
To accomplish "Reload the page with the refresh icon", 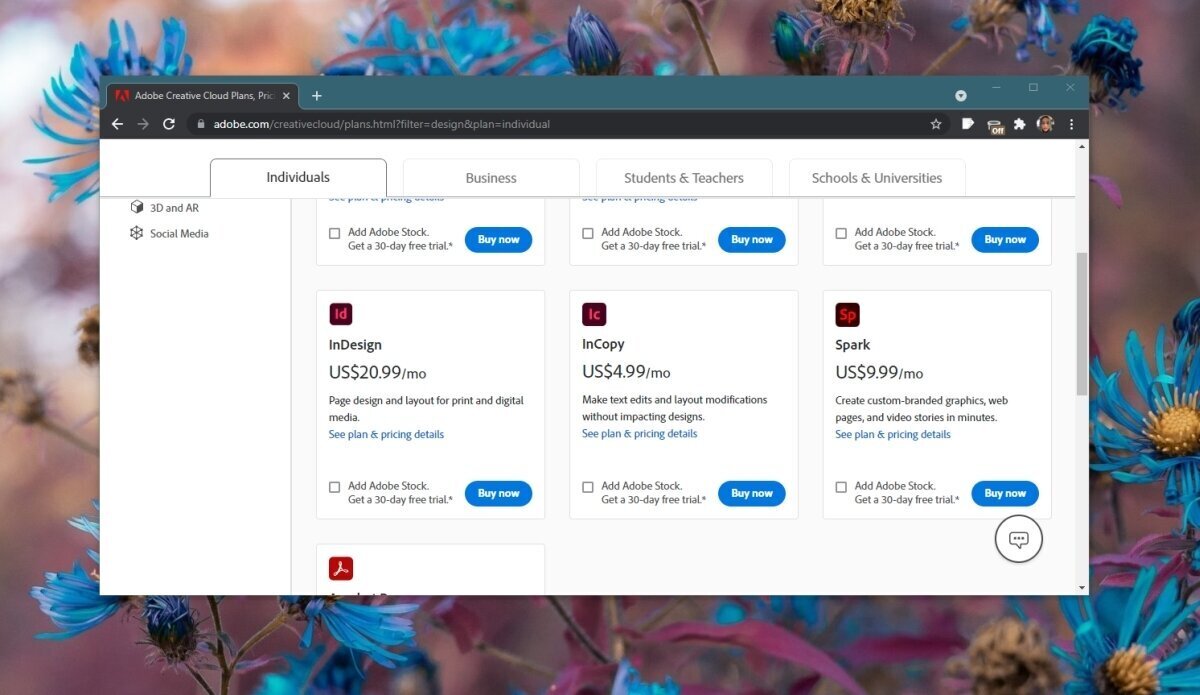I will tap(168, 123).
